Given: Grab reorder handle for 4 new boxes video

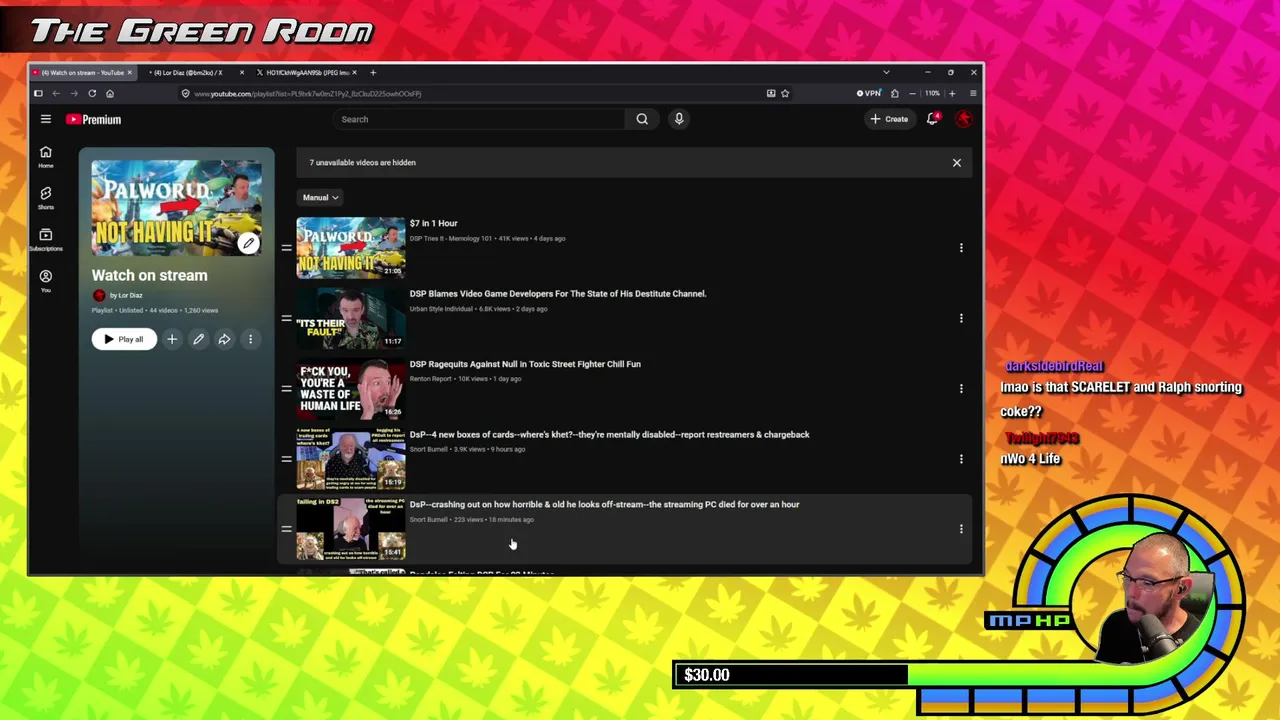Looking at the screenshot, I should tap(286, 459).
